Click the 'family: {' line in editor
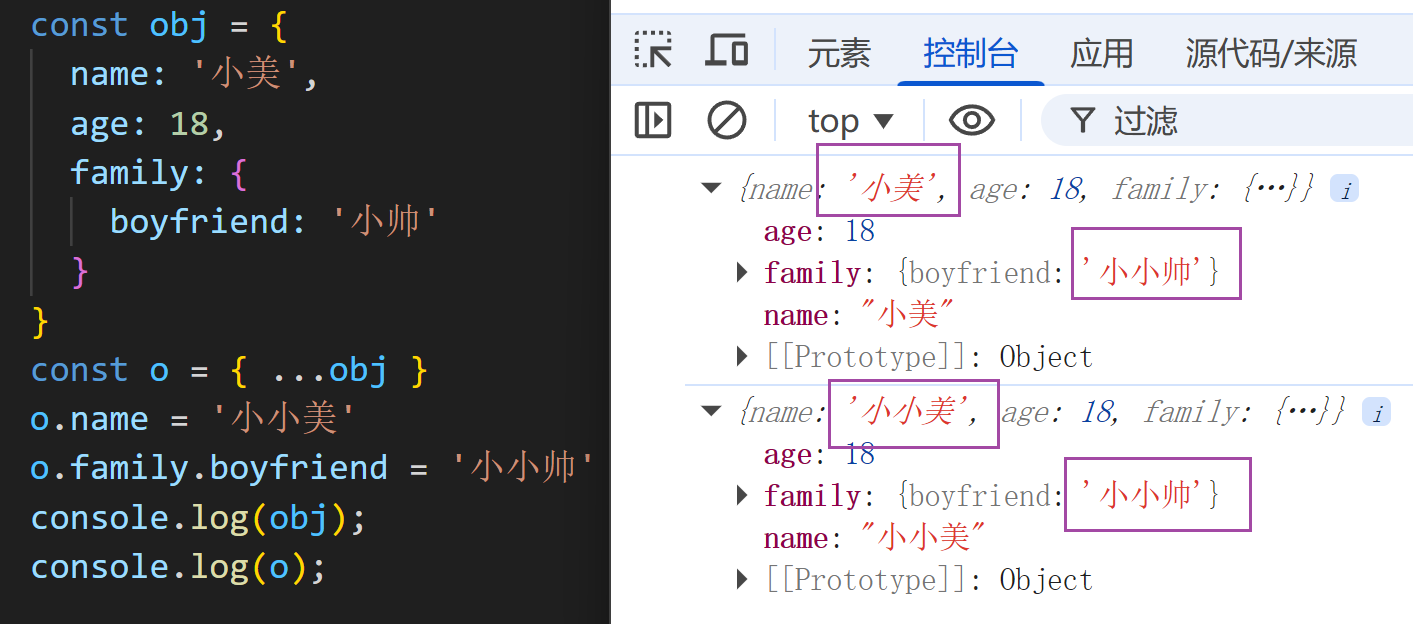The height and width of the screenshot is (624, 1413). (x=158, y=173)
